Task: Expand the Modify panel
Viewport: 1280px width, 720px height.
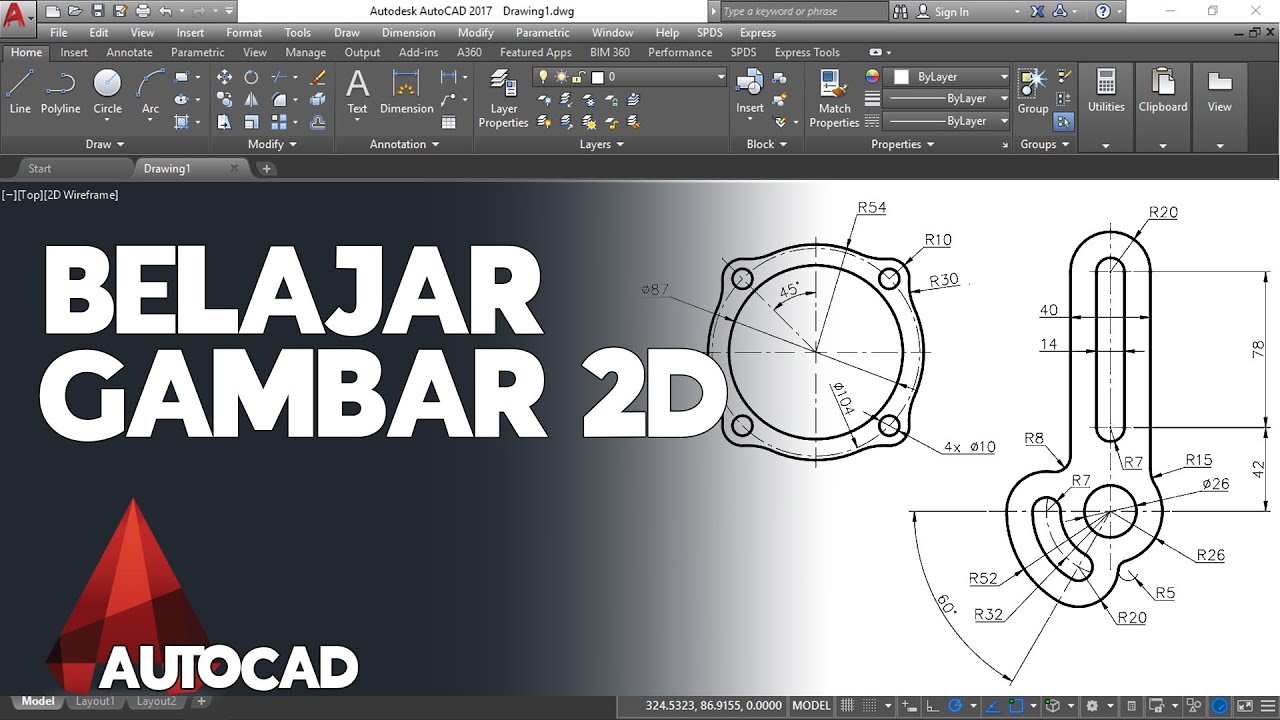Action: pyautogui.click(x=272, y=144)
